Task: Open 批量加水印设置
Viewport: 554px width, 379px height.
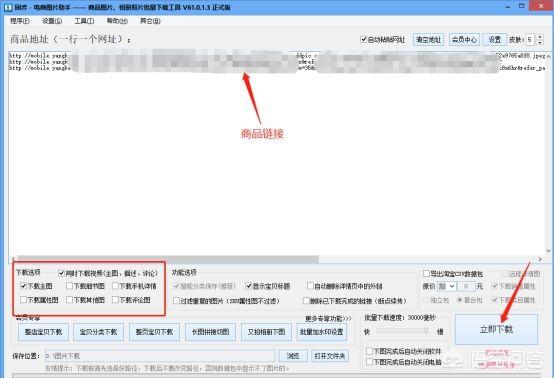Action: coord(322,332)
